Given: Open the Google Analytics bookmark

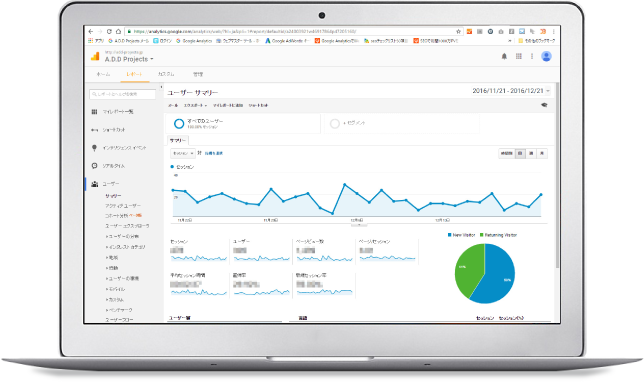Looking at the screenshot, I should (194, 41).
